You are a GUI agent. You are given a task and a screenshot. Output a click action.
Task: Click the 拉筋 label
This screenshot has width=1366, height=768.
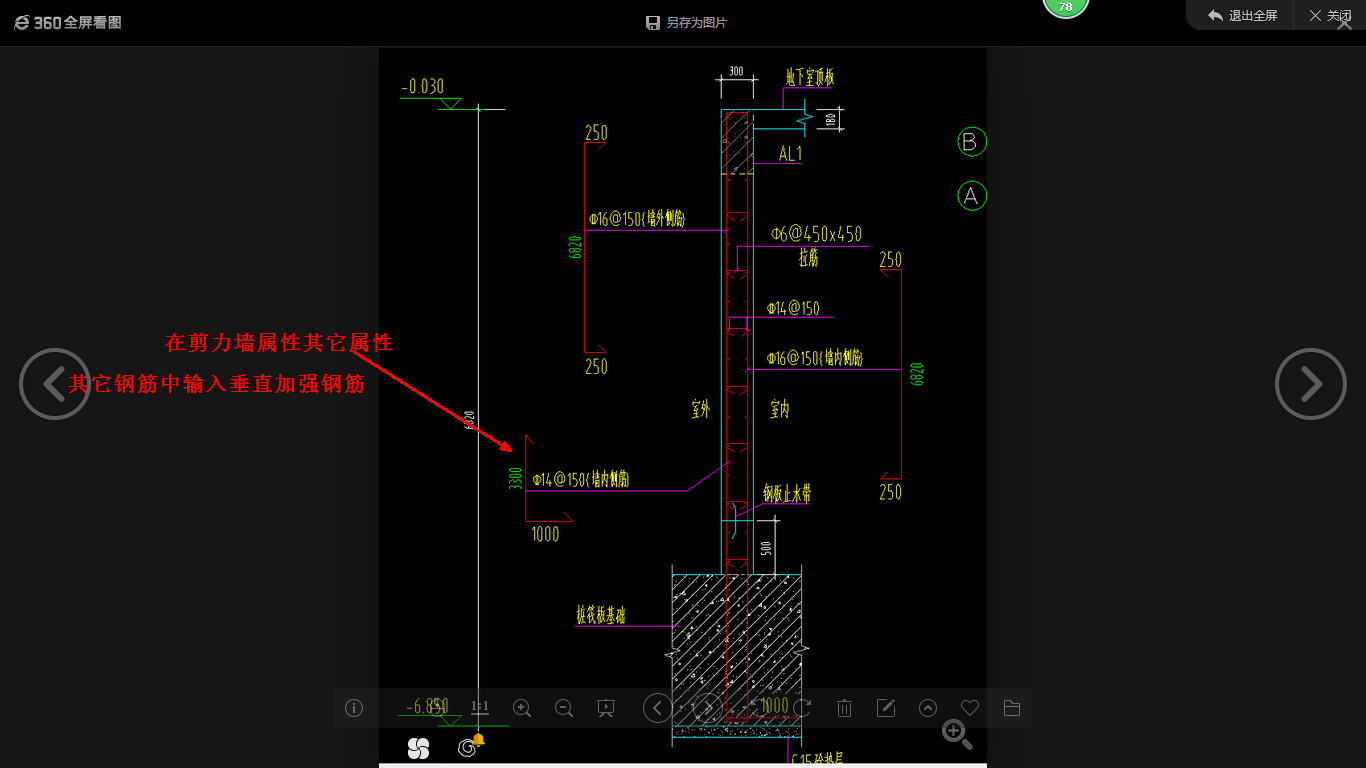[808, 259]
